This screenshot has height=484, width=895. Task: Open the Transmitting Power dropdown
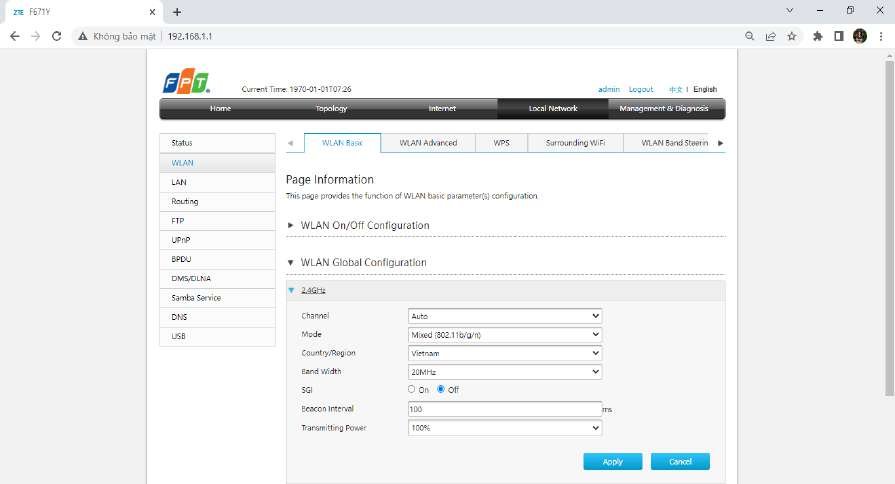tap(505, 427)
